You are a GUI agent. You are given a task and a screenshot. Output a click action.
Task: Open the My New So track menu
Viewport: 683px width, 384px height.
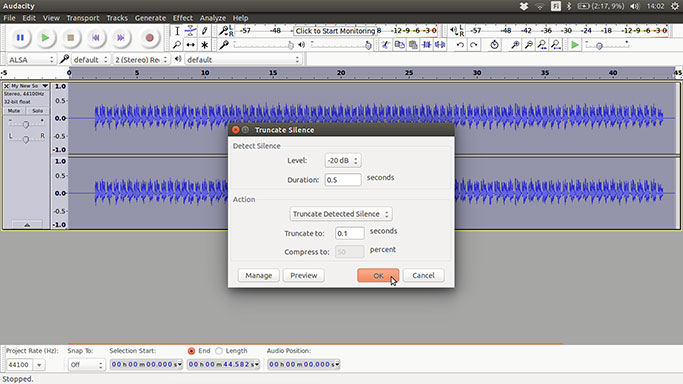click(29, 86)
